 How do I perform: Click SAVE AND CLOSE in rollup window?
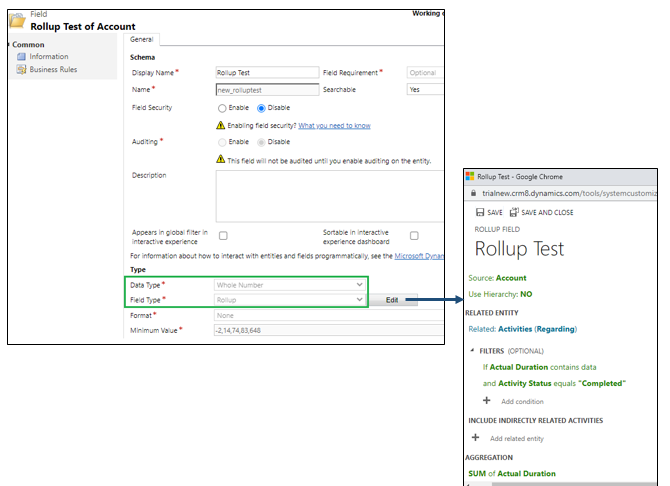547,212
